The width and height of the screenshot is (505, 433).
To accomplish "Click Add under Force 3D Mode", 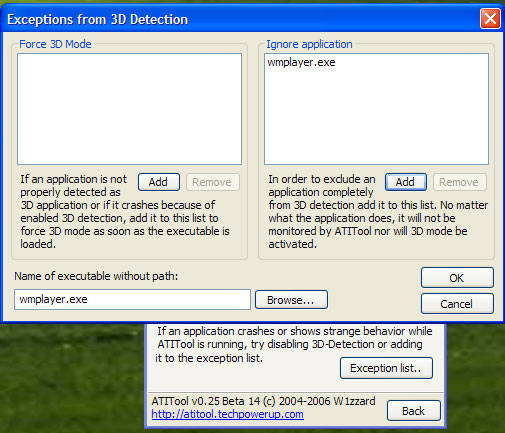I will coord(159,182).
